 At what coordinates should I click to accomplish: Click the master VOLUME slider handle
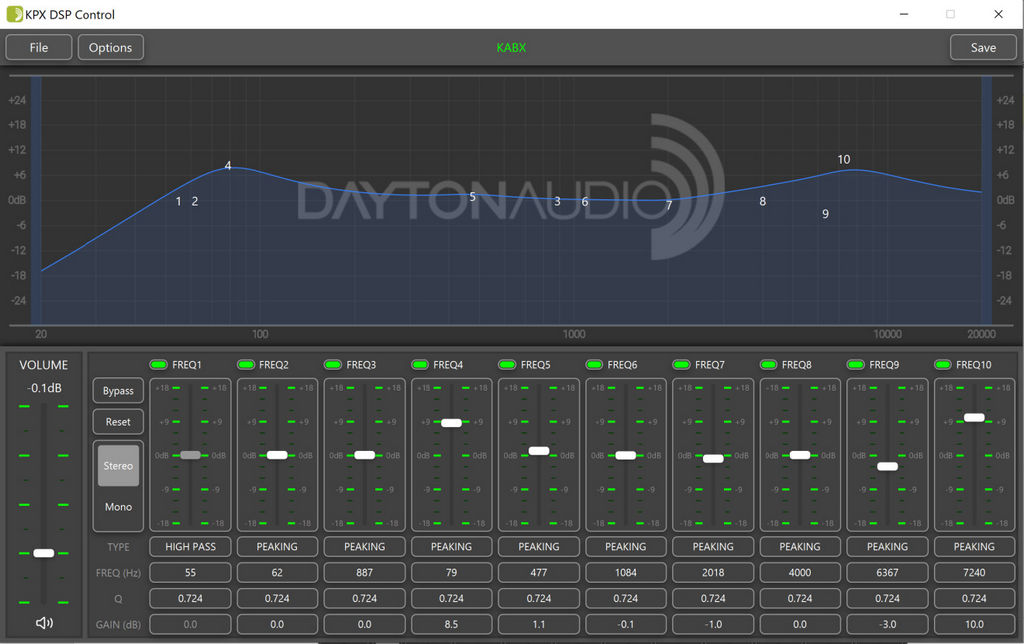point(44,553)
